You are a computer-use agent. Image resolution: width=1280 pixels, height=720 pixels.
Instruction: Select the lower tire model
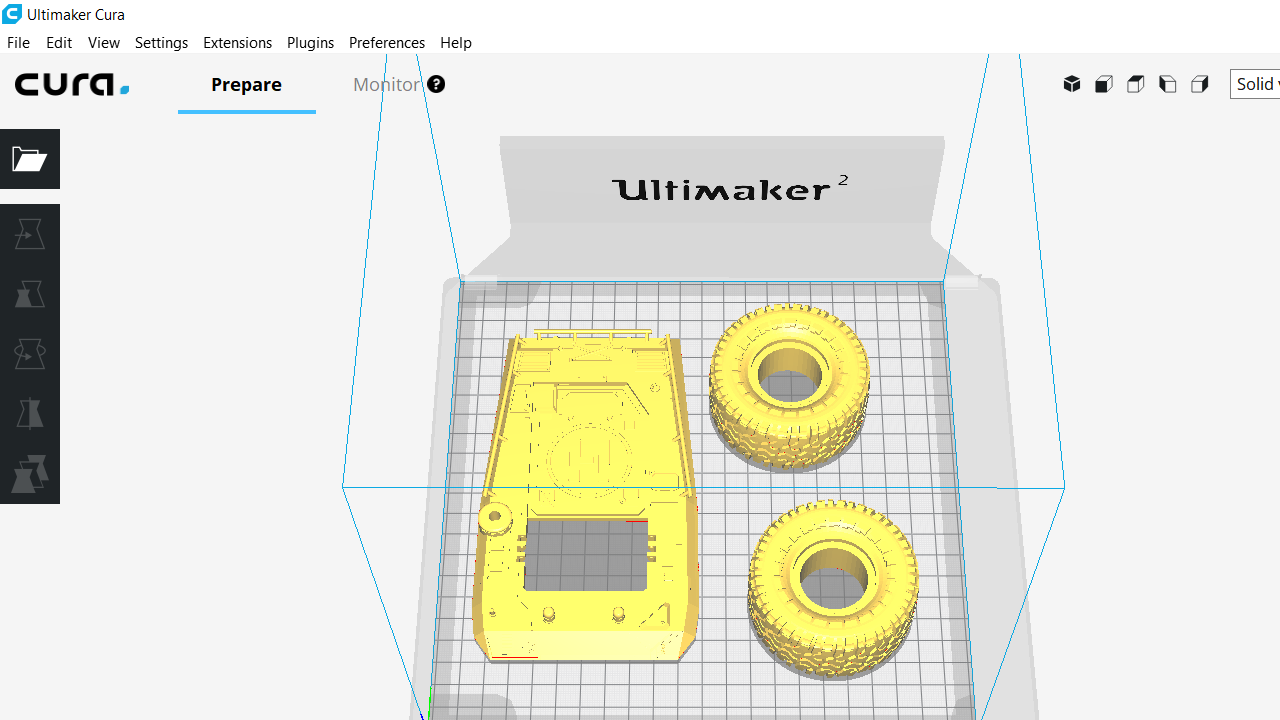click(833, 588)
